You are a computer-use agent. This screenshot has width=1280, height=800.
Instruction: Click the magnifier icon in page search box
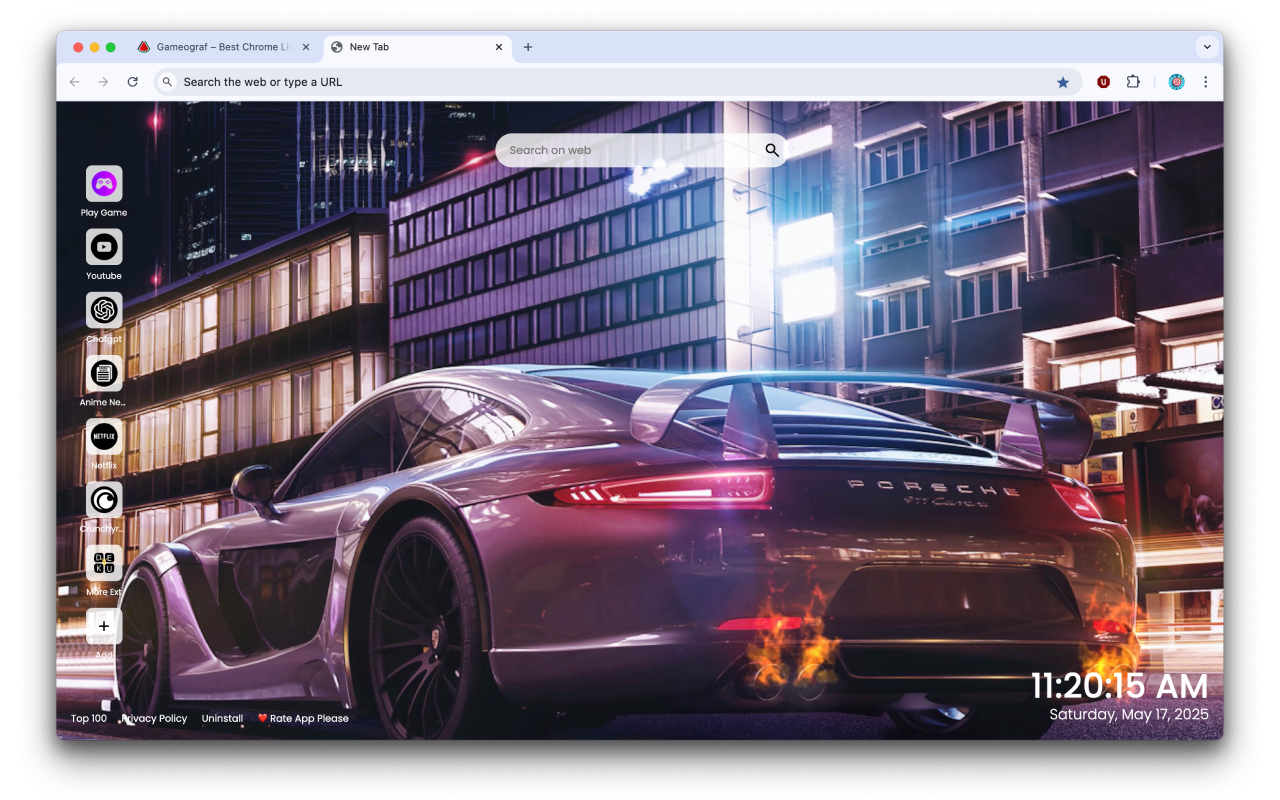(772, 150)
